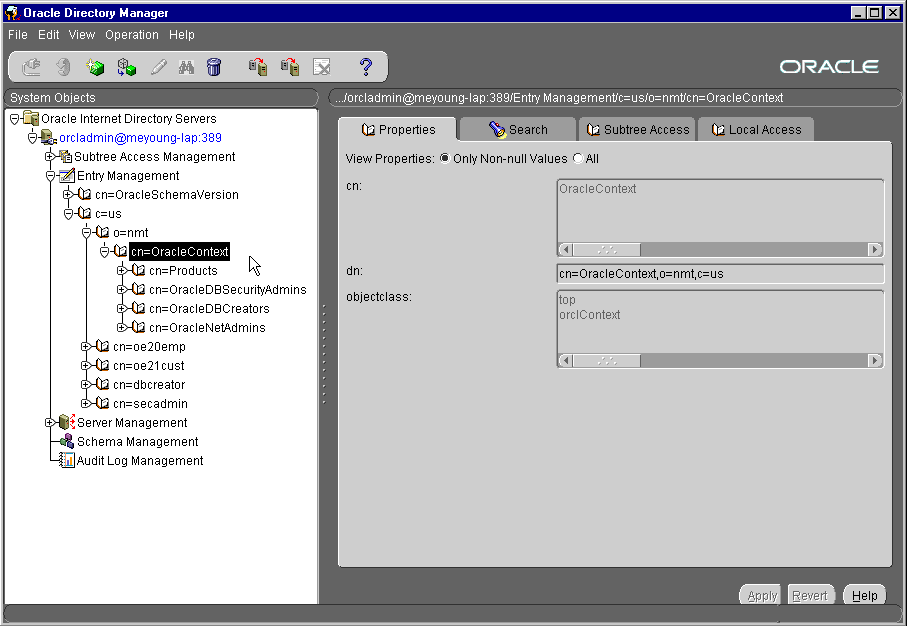Click inside the dn text field
The image size is (907, 626).
coord(719,274)
